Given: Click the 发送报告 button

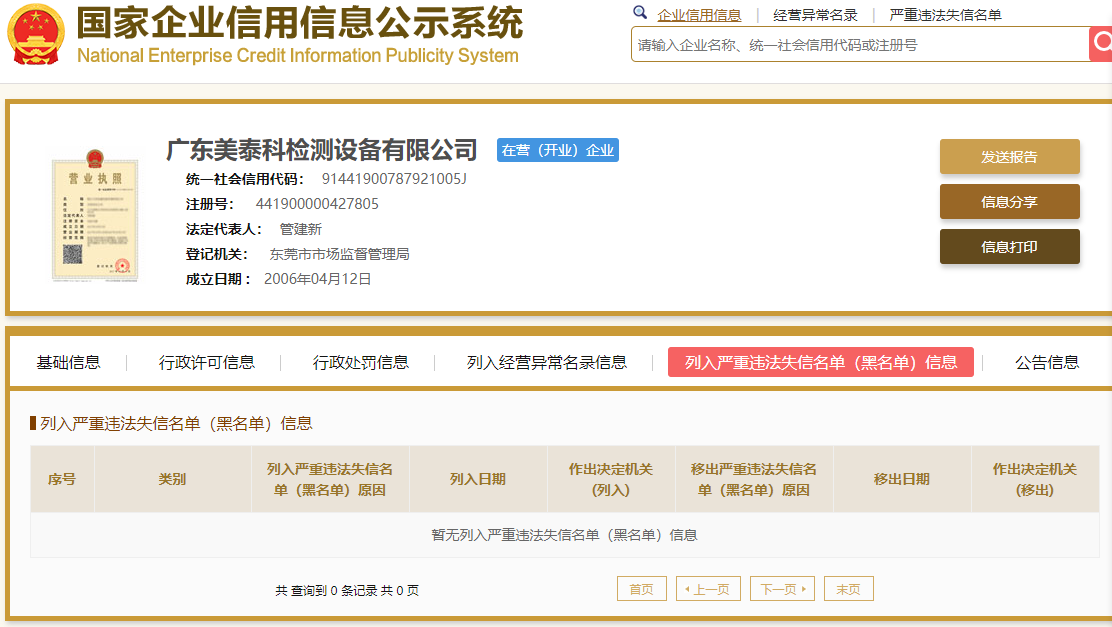Looking at the screenshot, I should coord(1009,157).
